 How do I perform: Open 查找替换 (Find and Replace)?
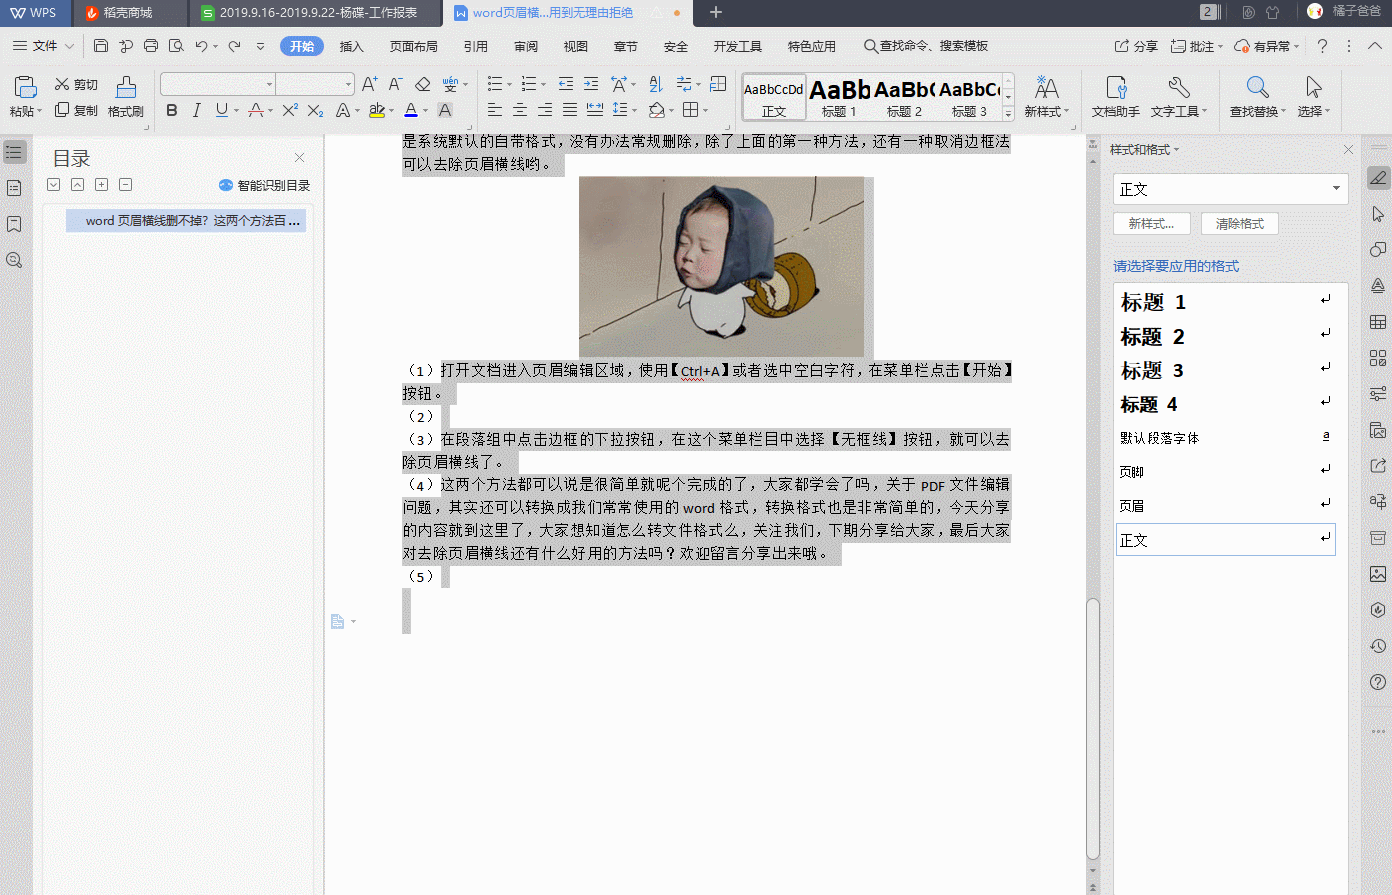pos(1258,97)
